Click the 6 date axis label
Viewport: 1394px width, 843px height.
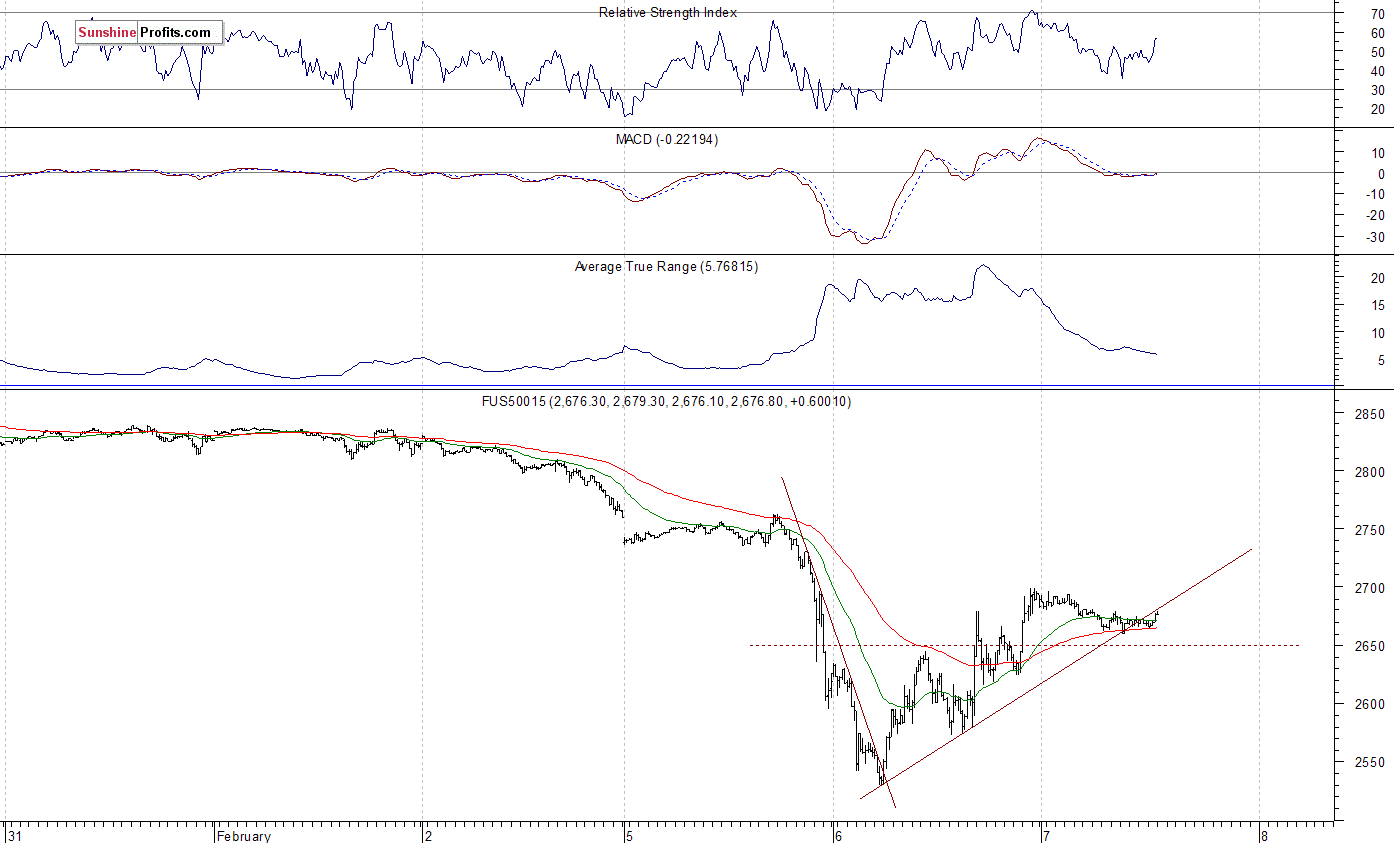tap(838, 835)
